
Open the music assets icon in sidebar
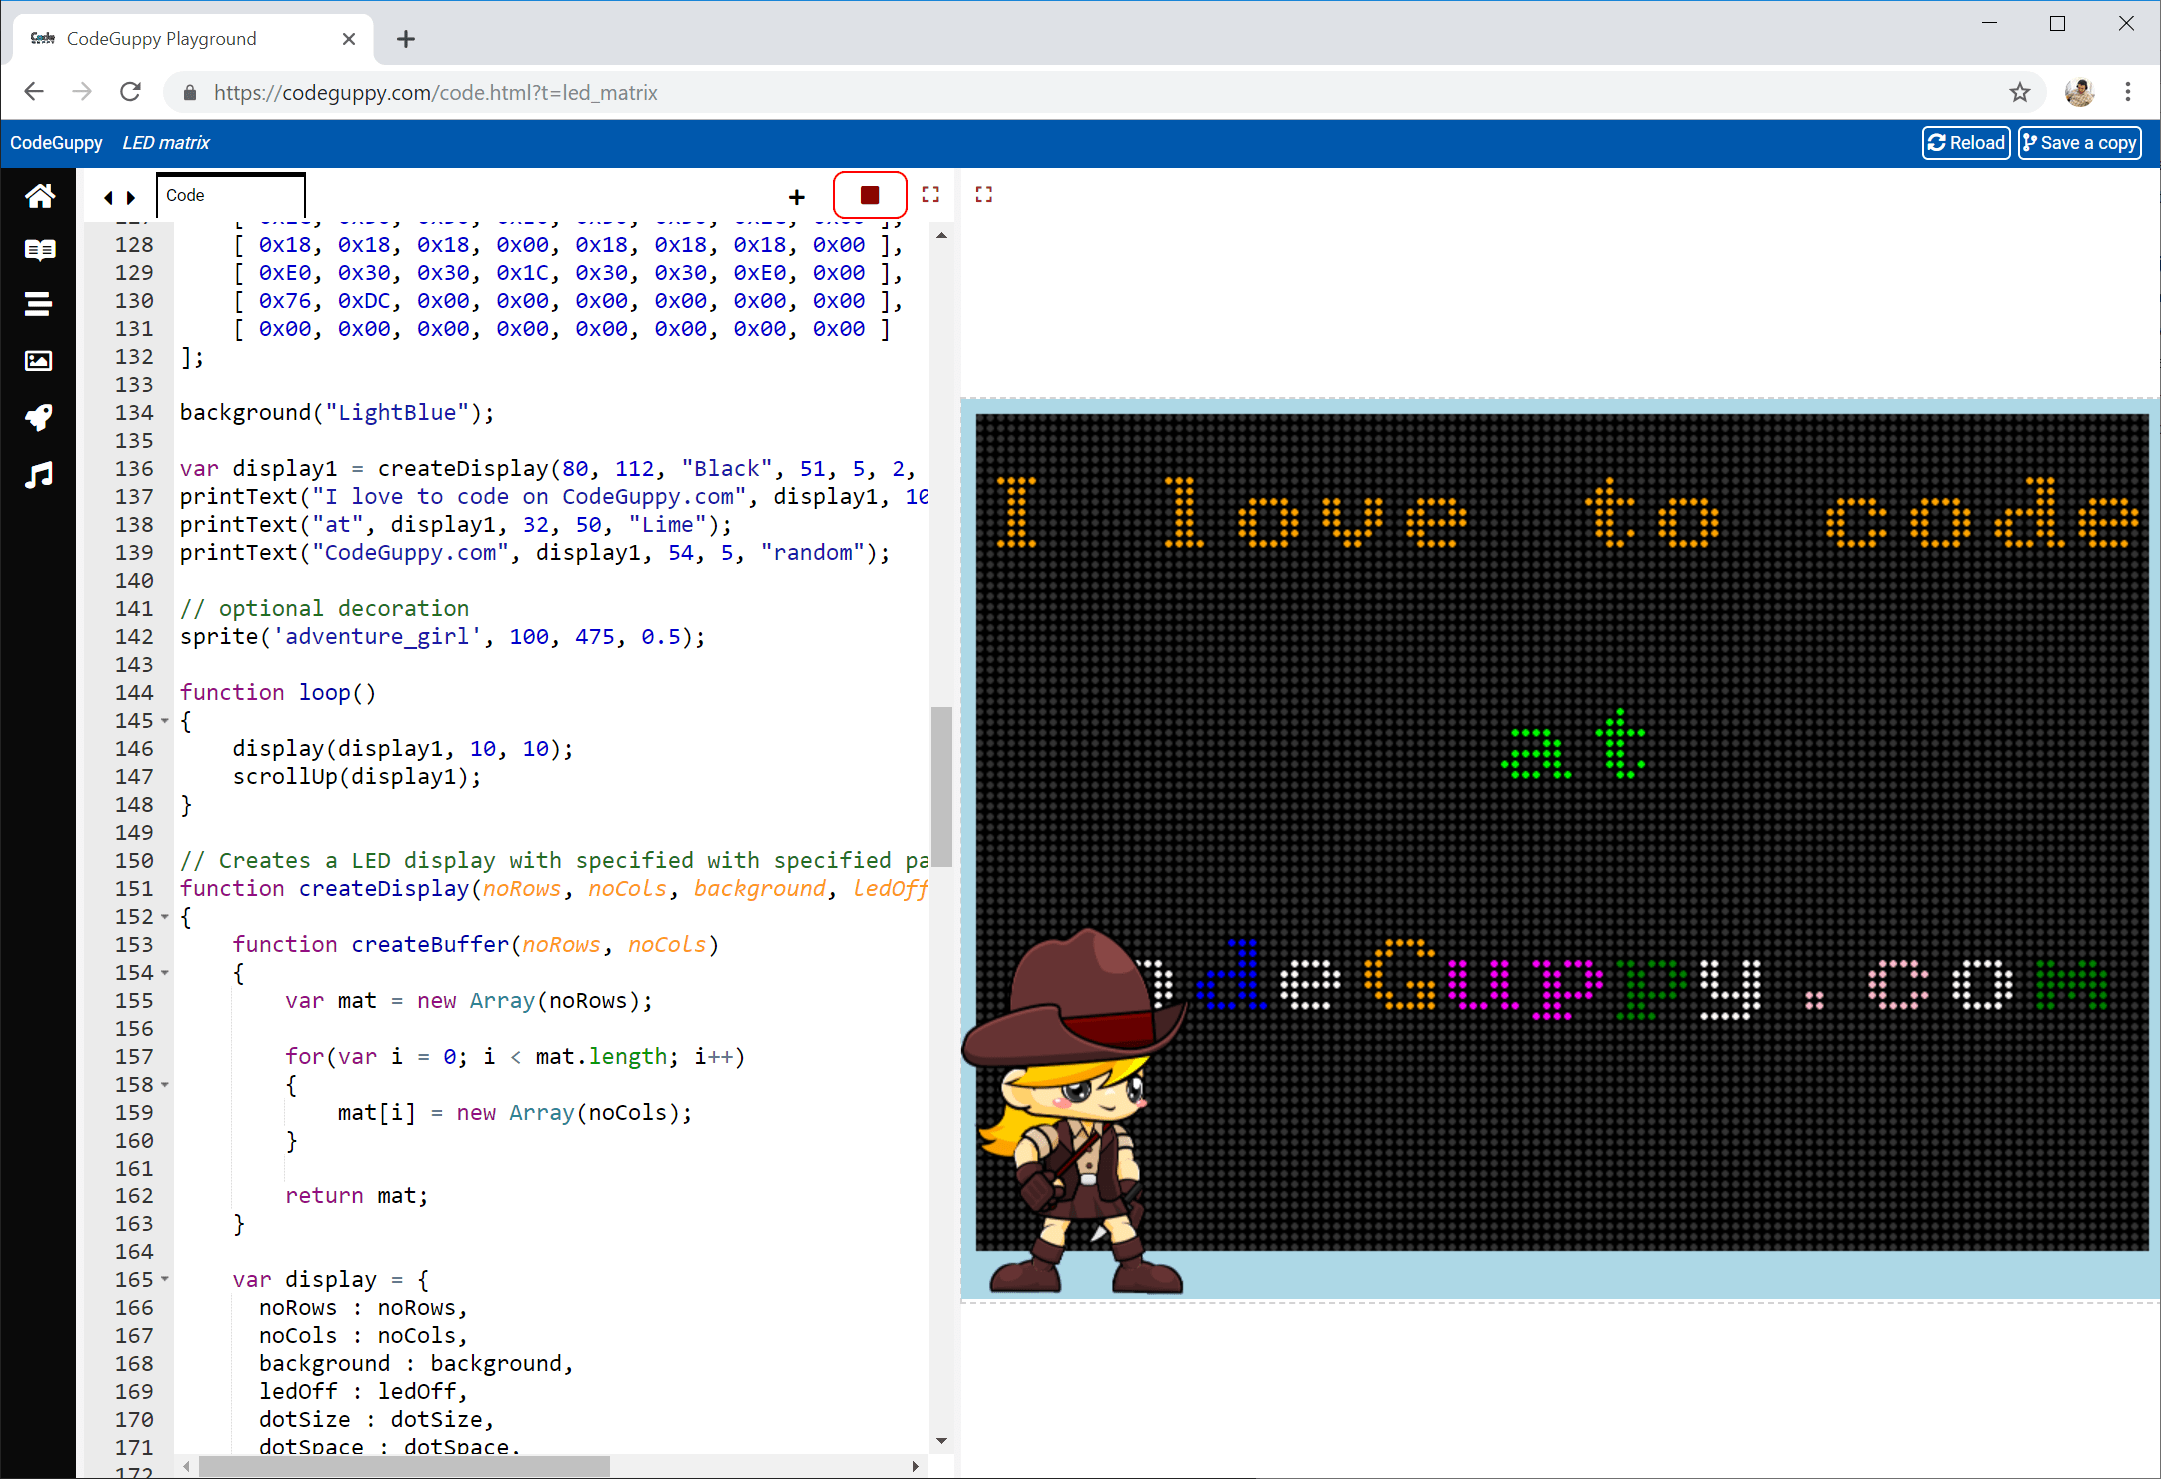pyautogui.click(x=39, y=476)
